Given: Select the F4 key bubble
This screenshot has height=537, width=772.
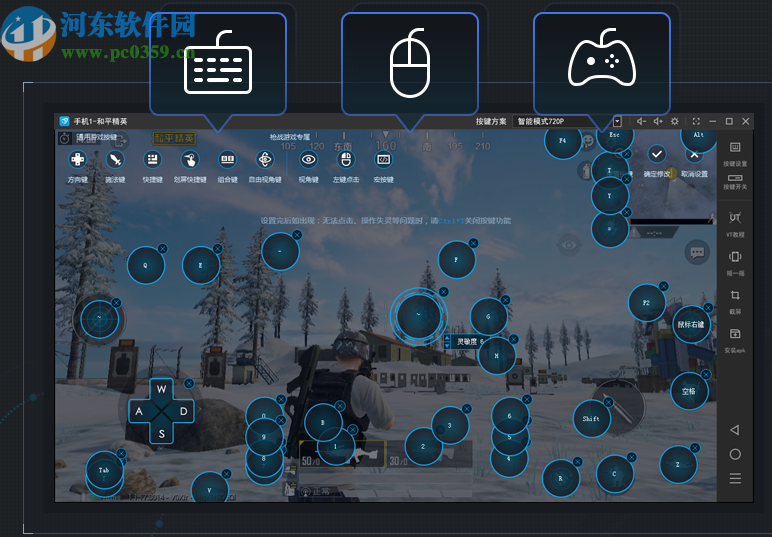Looking at the screenshot, I should pyautogui.click(x=563, y=140).
